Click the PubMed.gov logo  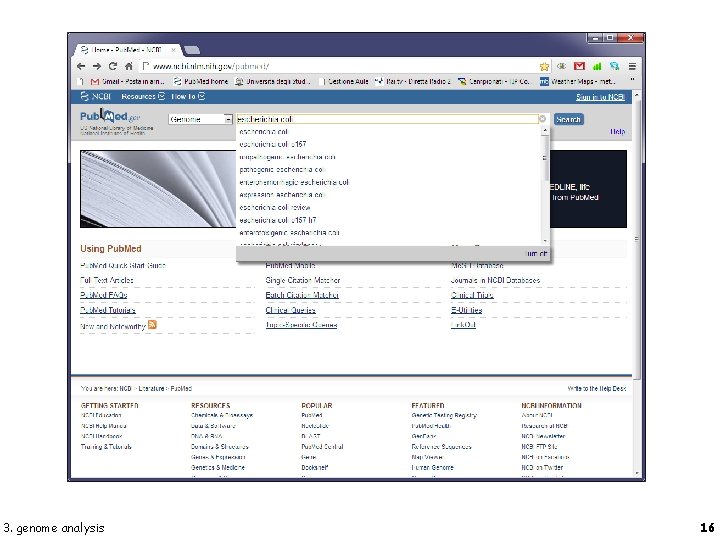pyautogui.click(x=110, y=116)
